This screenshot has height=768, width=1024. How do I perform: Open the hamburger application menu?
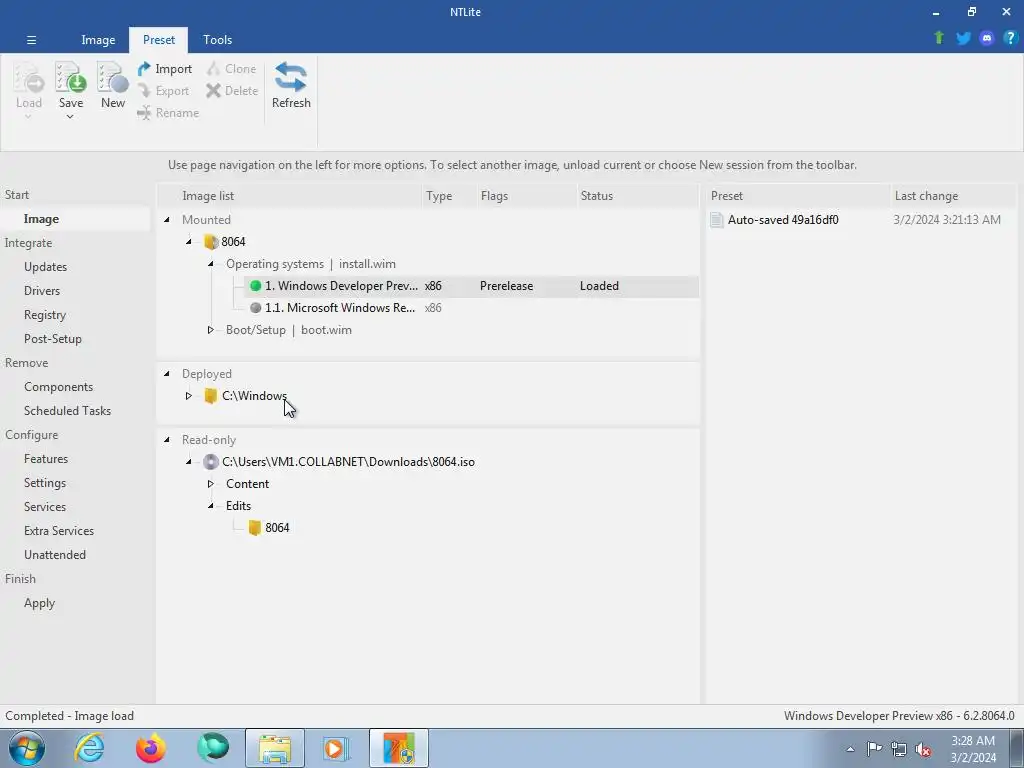[31, 40]
